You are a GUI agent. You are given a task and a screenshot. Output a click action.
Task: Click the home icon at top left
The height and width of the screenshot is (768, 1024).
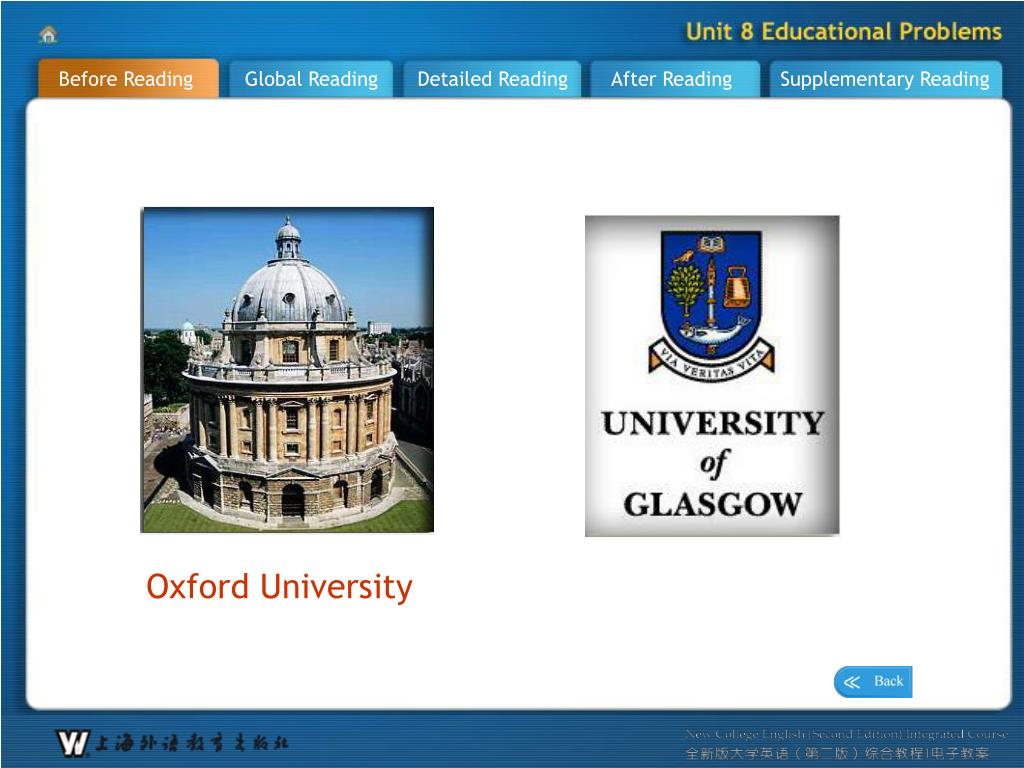click(x=48, y=34)
